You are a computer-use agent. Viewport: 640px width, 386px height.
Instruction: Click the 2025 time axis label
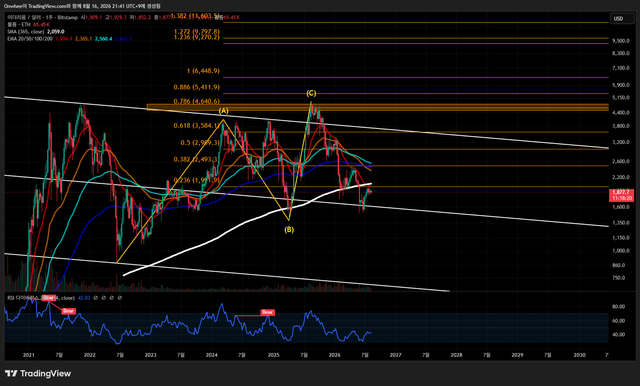click(273, 355)
